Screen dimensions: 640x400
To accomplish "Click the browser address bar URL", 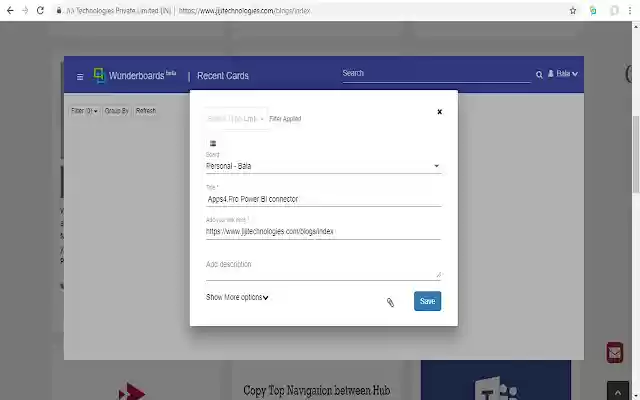I will pos(244,11).
